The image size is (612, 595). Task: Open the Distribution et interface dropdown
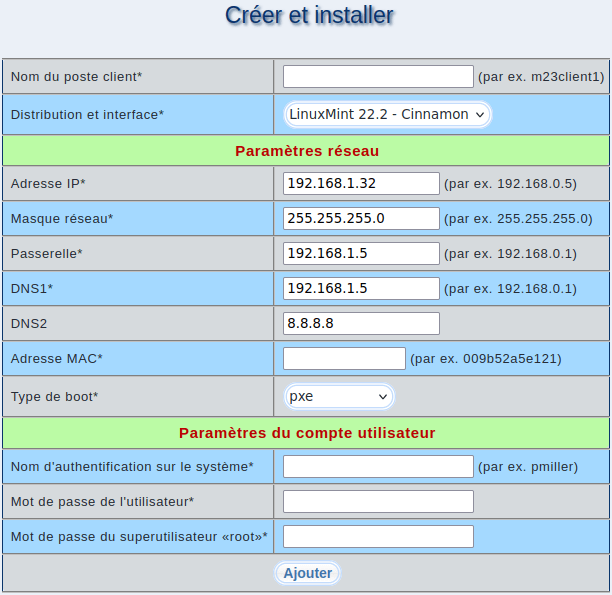click(x=387, y=114)
